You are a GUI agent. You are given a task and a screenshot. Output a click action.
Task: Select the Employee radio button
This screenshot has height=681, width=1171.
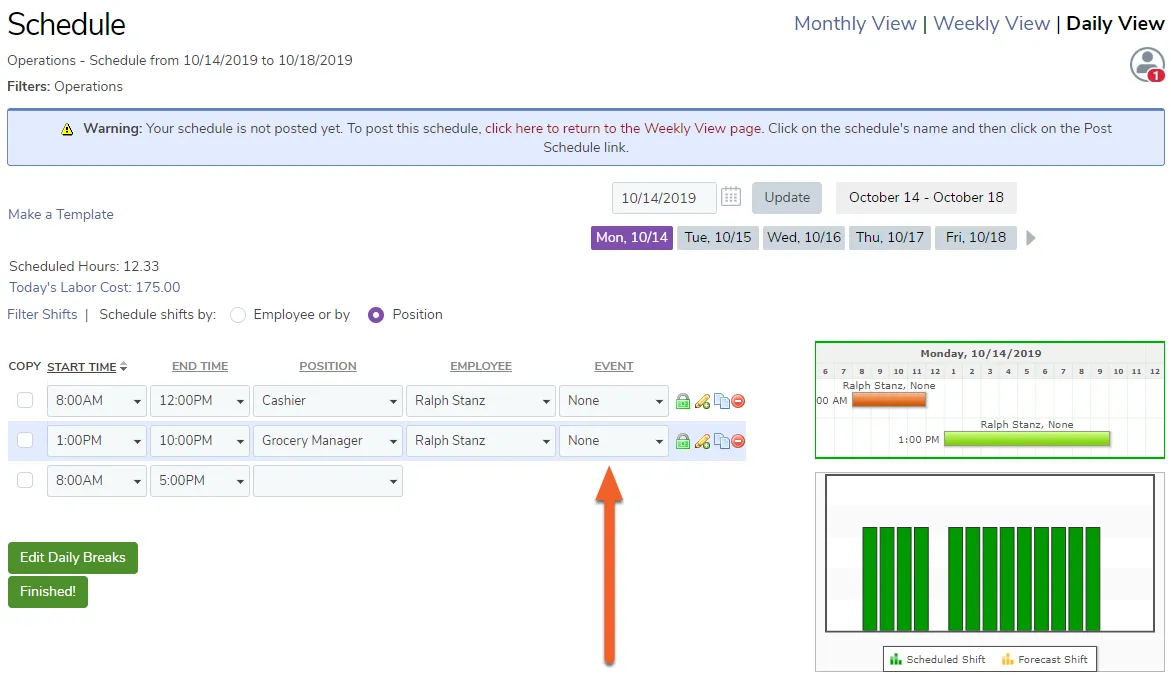click(237, 315)
